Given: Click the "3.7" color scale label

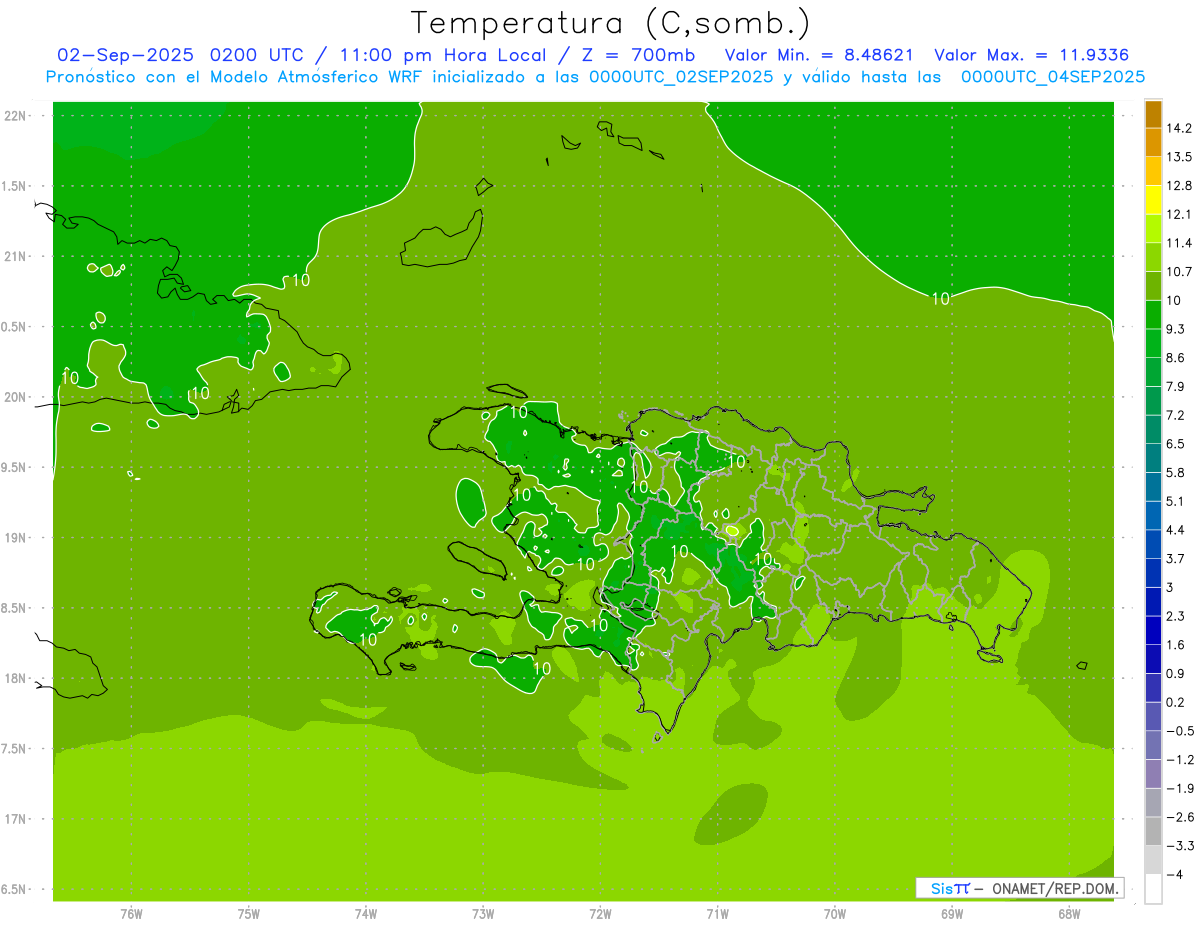Looking at the screenshot, I should (x=1175, y=558).
